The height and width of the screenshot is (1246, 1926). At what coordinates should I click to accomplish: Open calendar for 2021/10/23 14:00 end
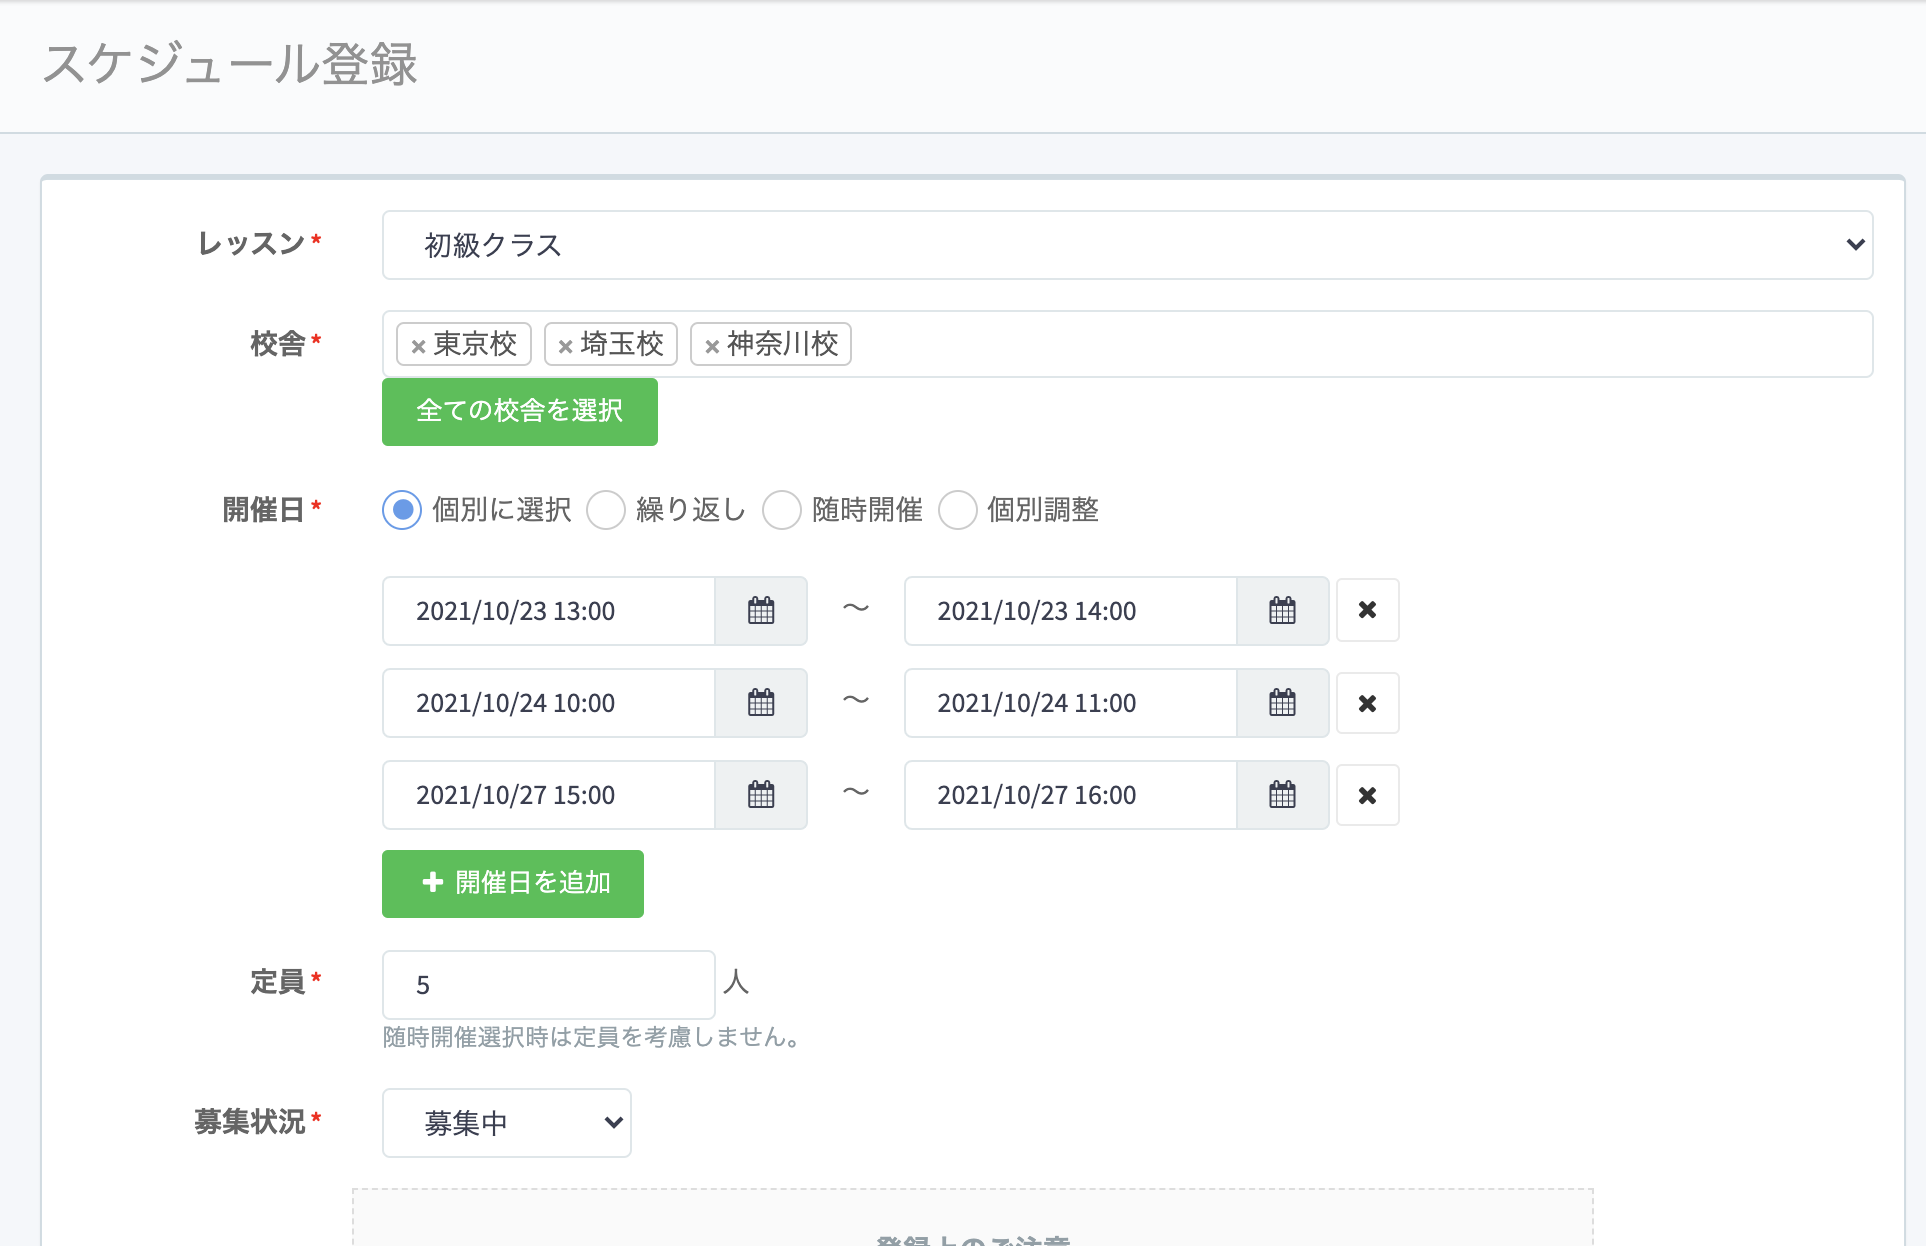1282,611
